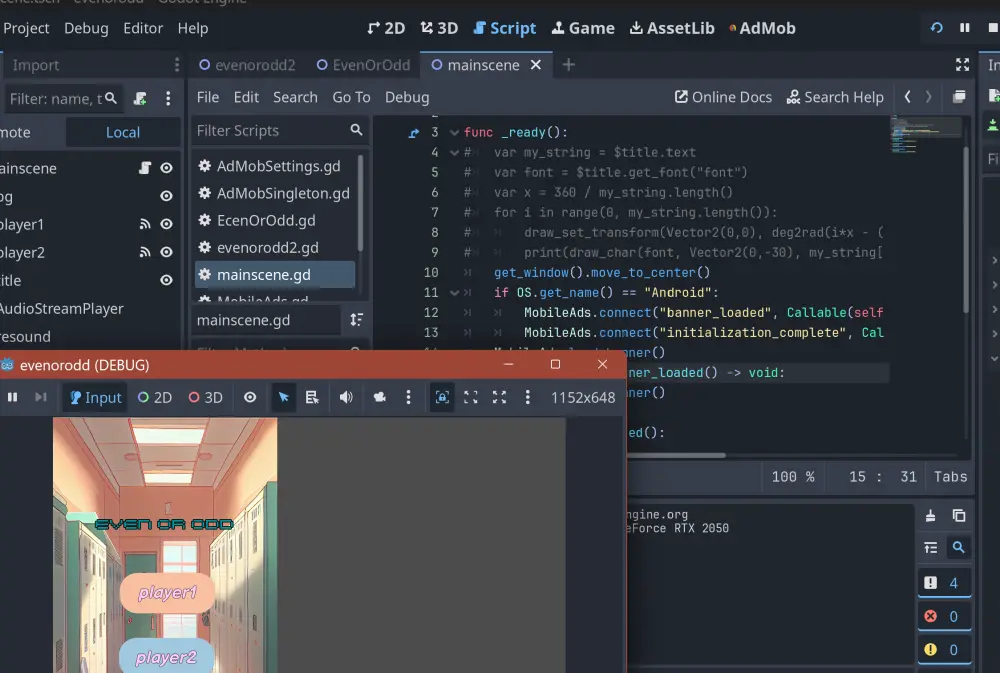Viewport: 1000px width, 673px height.
Task: Toggle visibility of the player1 node
Action: pos(166,224)
